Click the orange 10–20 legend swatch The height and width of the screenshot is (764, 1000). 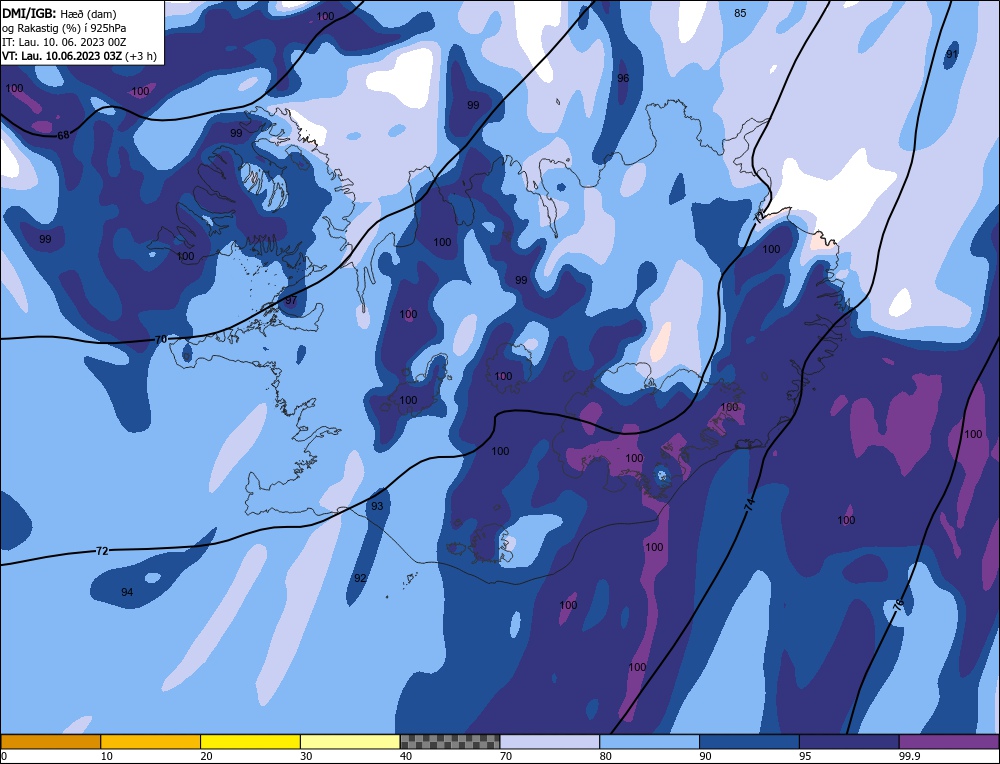[x=151, y=741]
